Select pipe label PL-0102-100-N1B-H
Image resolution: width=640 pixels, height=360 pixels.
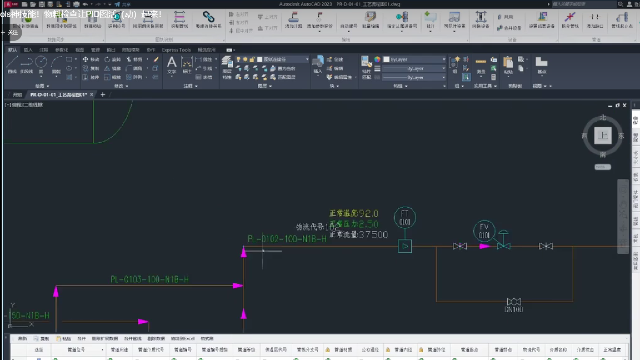pyautogui.click(x=287, y=239)
